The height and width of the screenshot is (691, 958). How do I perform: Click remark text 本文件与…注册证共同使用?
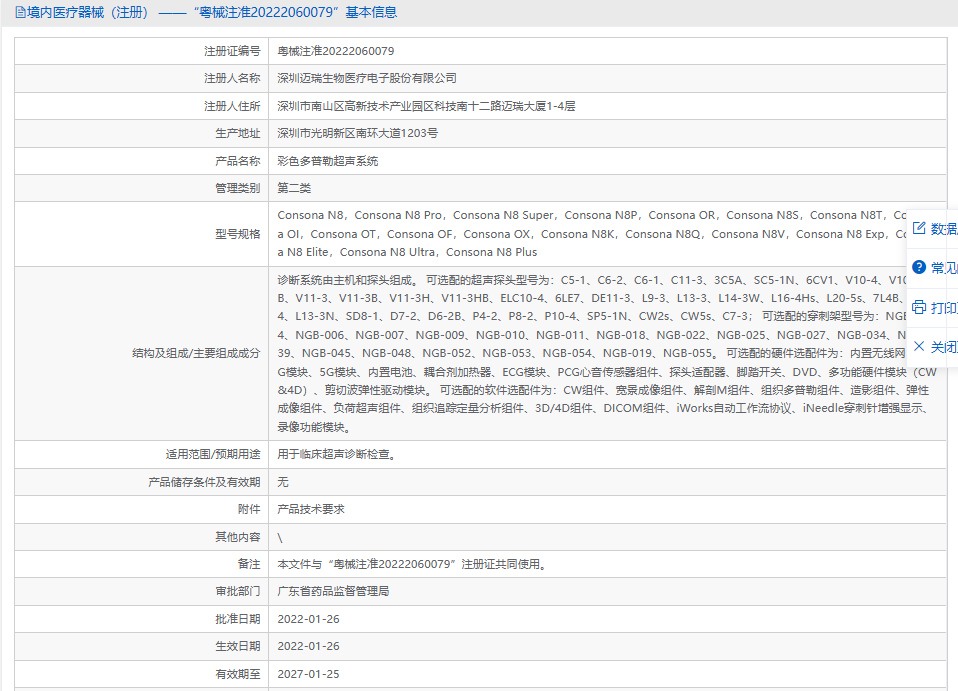[x=412, y=565]
